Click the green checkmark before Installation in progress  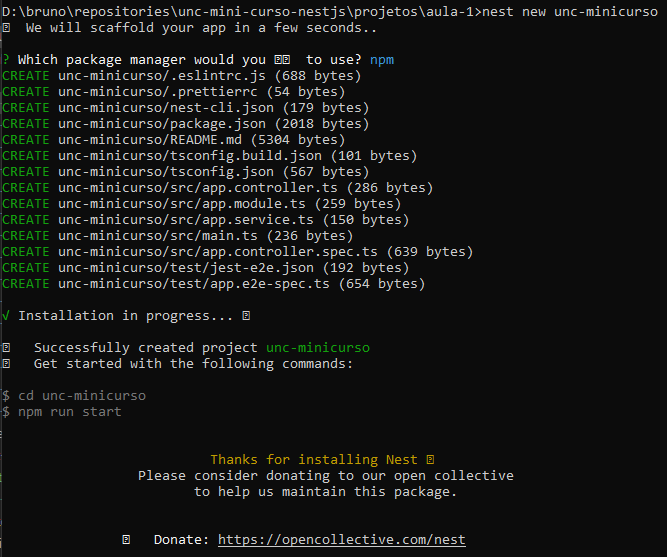(6, 315)
